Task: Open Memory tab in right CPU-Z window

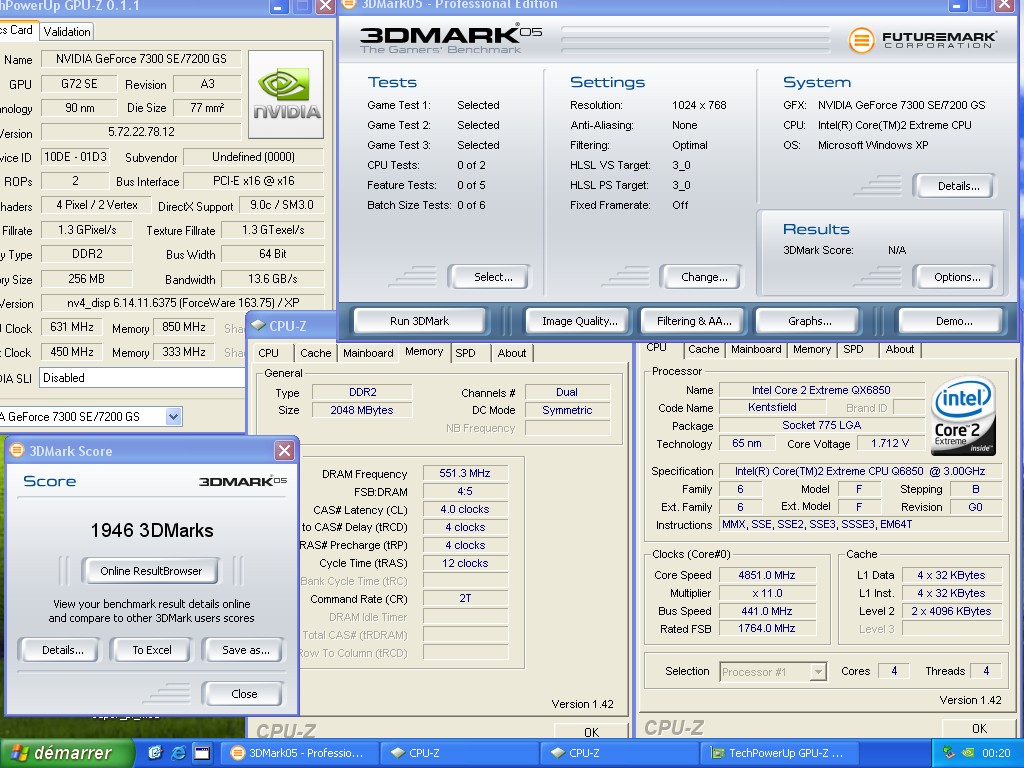Action: (x=812, y=349)
